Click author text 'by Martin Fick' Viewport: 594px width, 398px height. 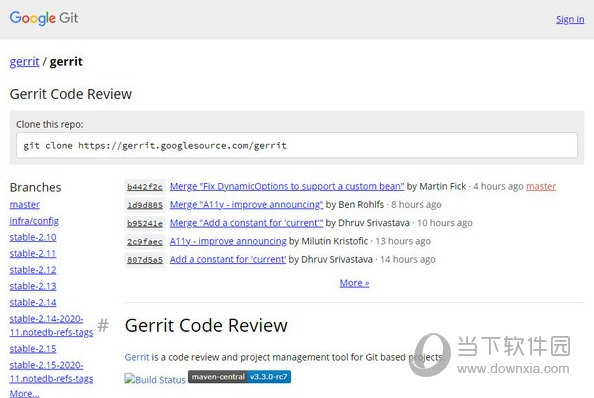(436, 186)
